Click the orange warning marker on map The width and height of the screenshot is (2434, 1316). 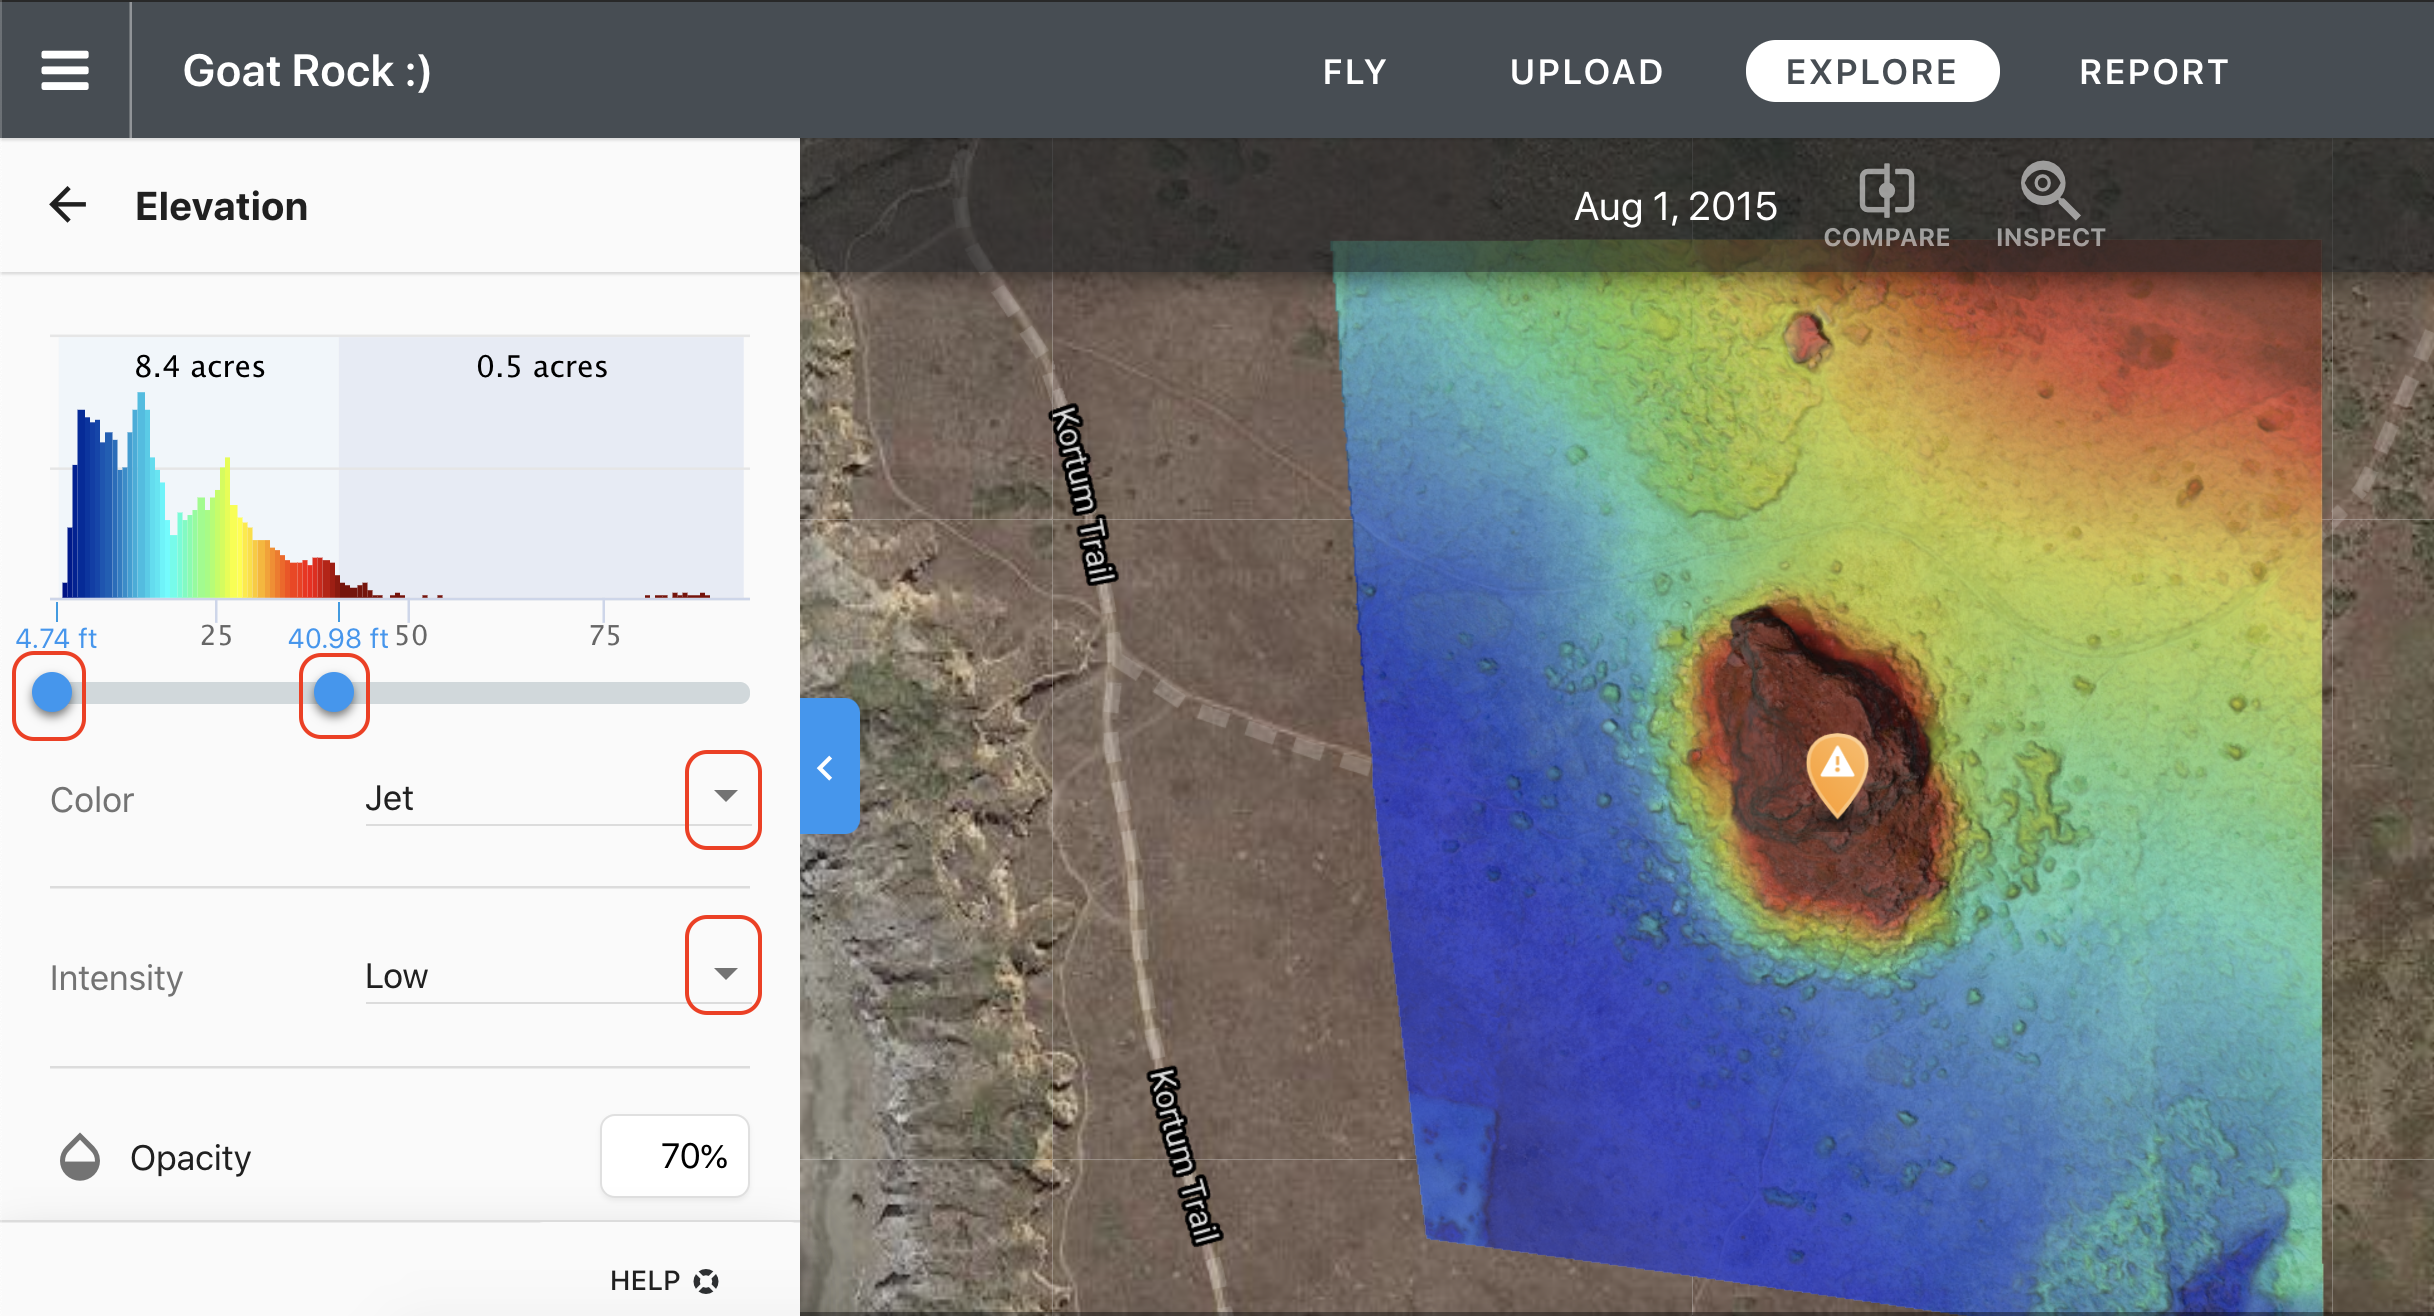tap(1837, 775)
